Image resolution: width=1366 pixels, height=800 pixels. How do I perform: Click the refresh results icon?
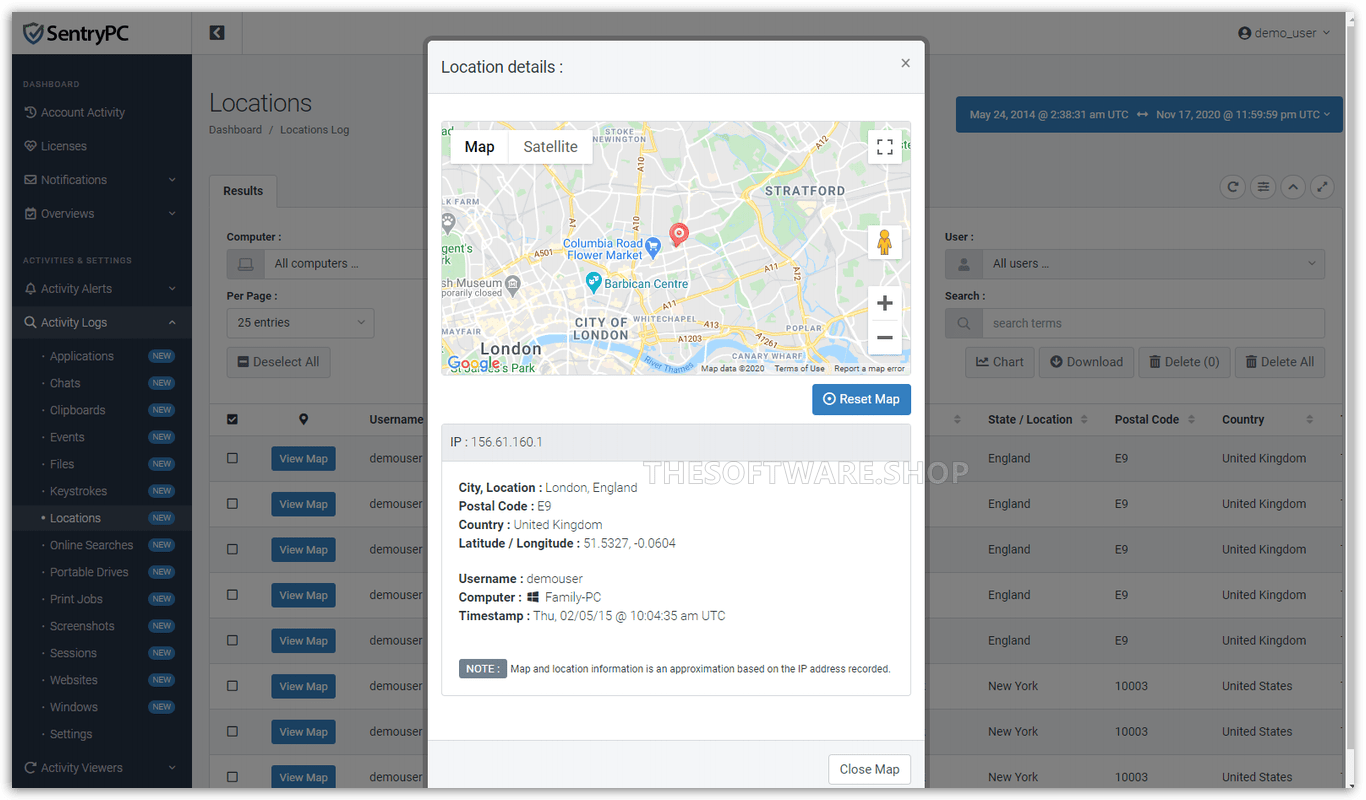(1233, 187)
